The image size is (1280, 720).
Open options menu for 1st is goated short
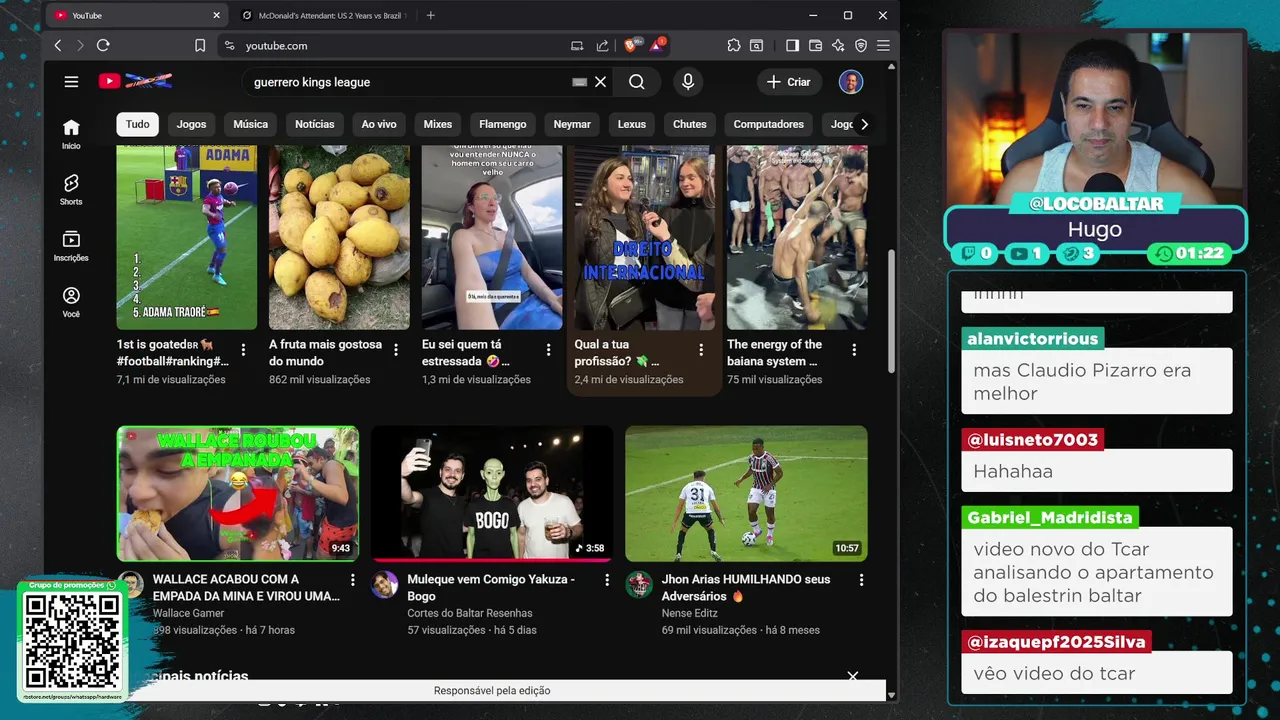(243, 350)
